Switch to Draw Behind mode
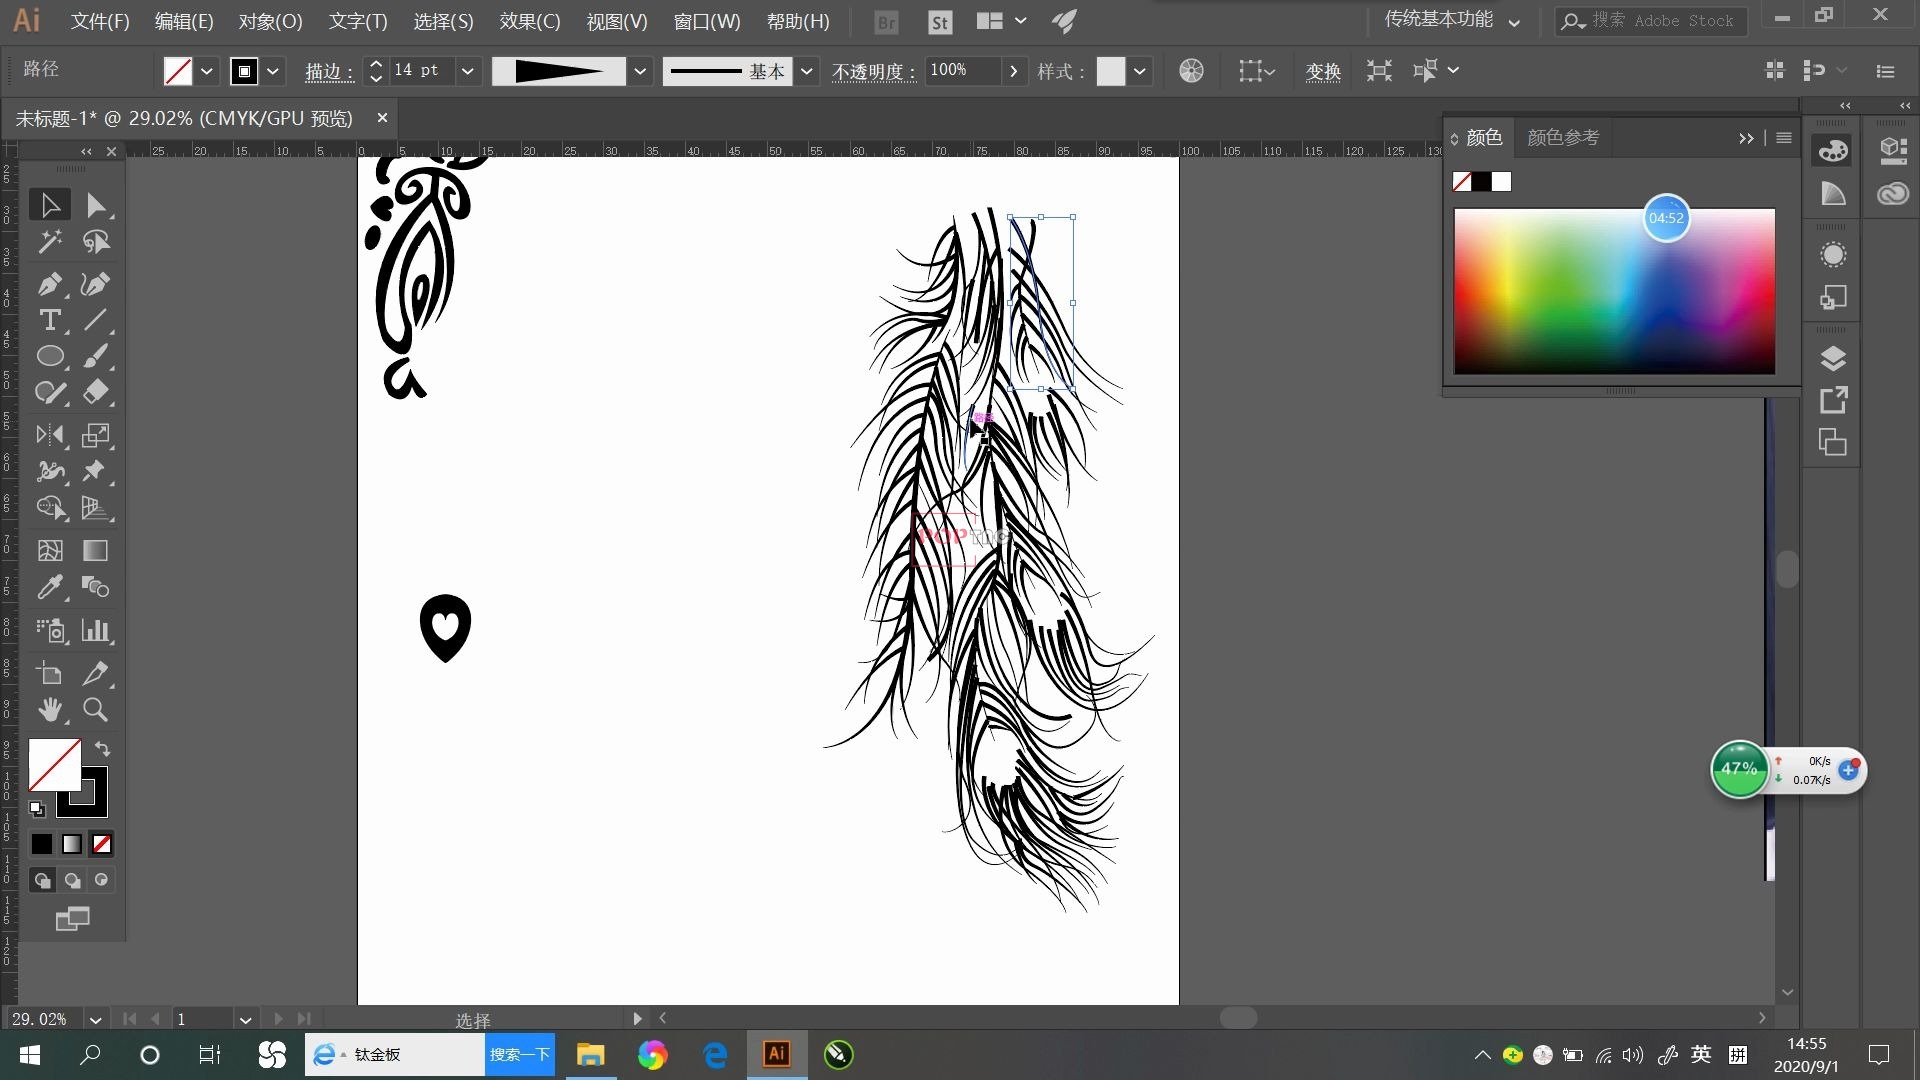The width and height of the screenshot is (1920, 1080). coord(72,880)
